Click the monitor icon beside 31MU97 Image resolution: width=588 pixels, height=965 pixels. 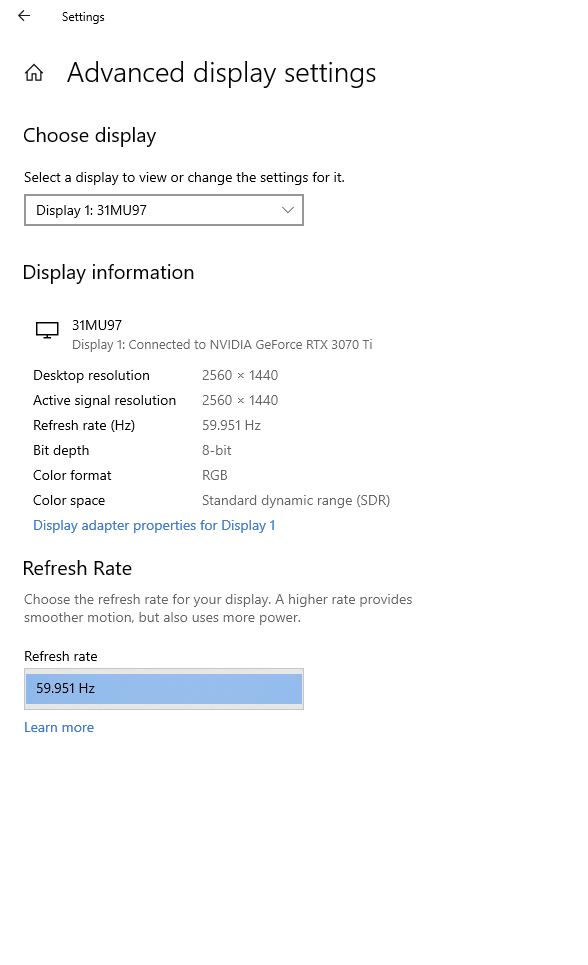pos(46,329)
